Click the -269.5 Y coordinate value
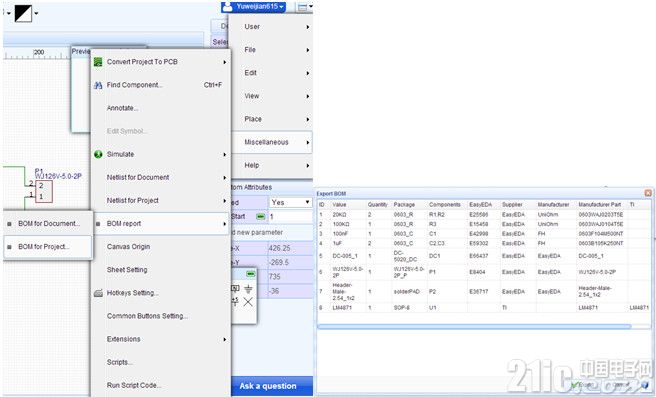This screenshot has width=656, height=397. [x=290, y=263]
